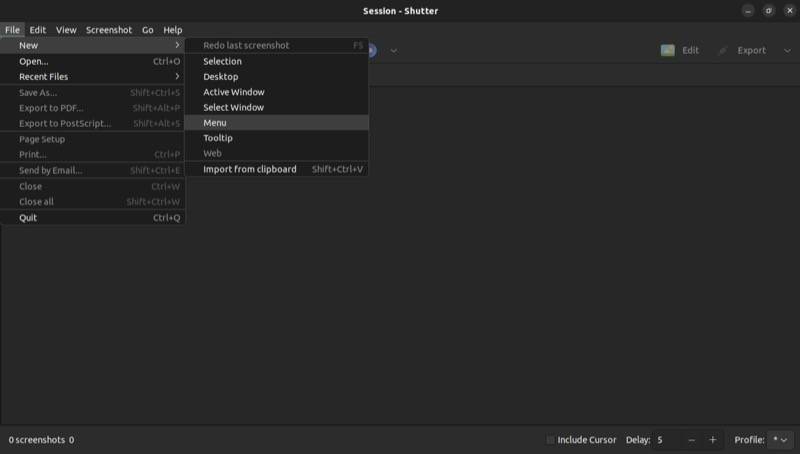The width and height of the screenshot is (800, 454).
Task: Decrease delay with minus button
Action: pos(691,440)
